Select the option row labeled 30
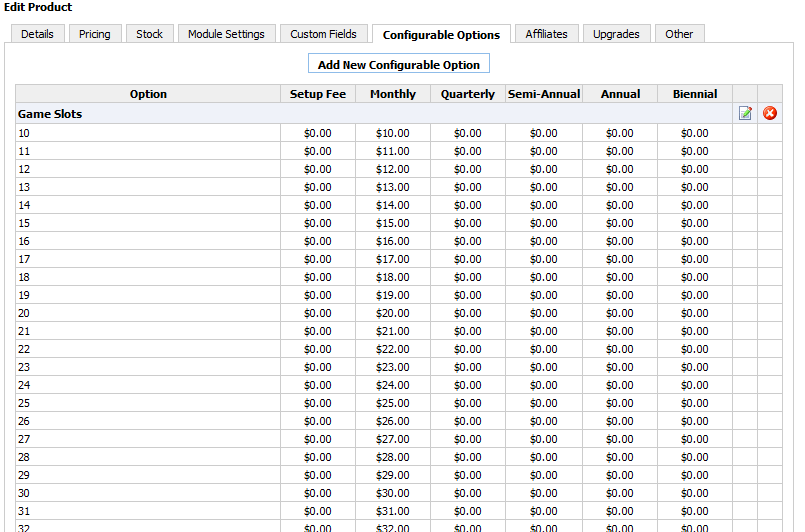 (x=399, y=492)
